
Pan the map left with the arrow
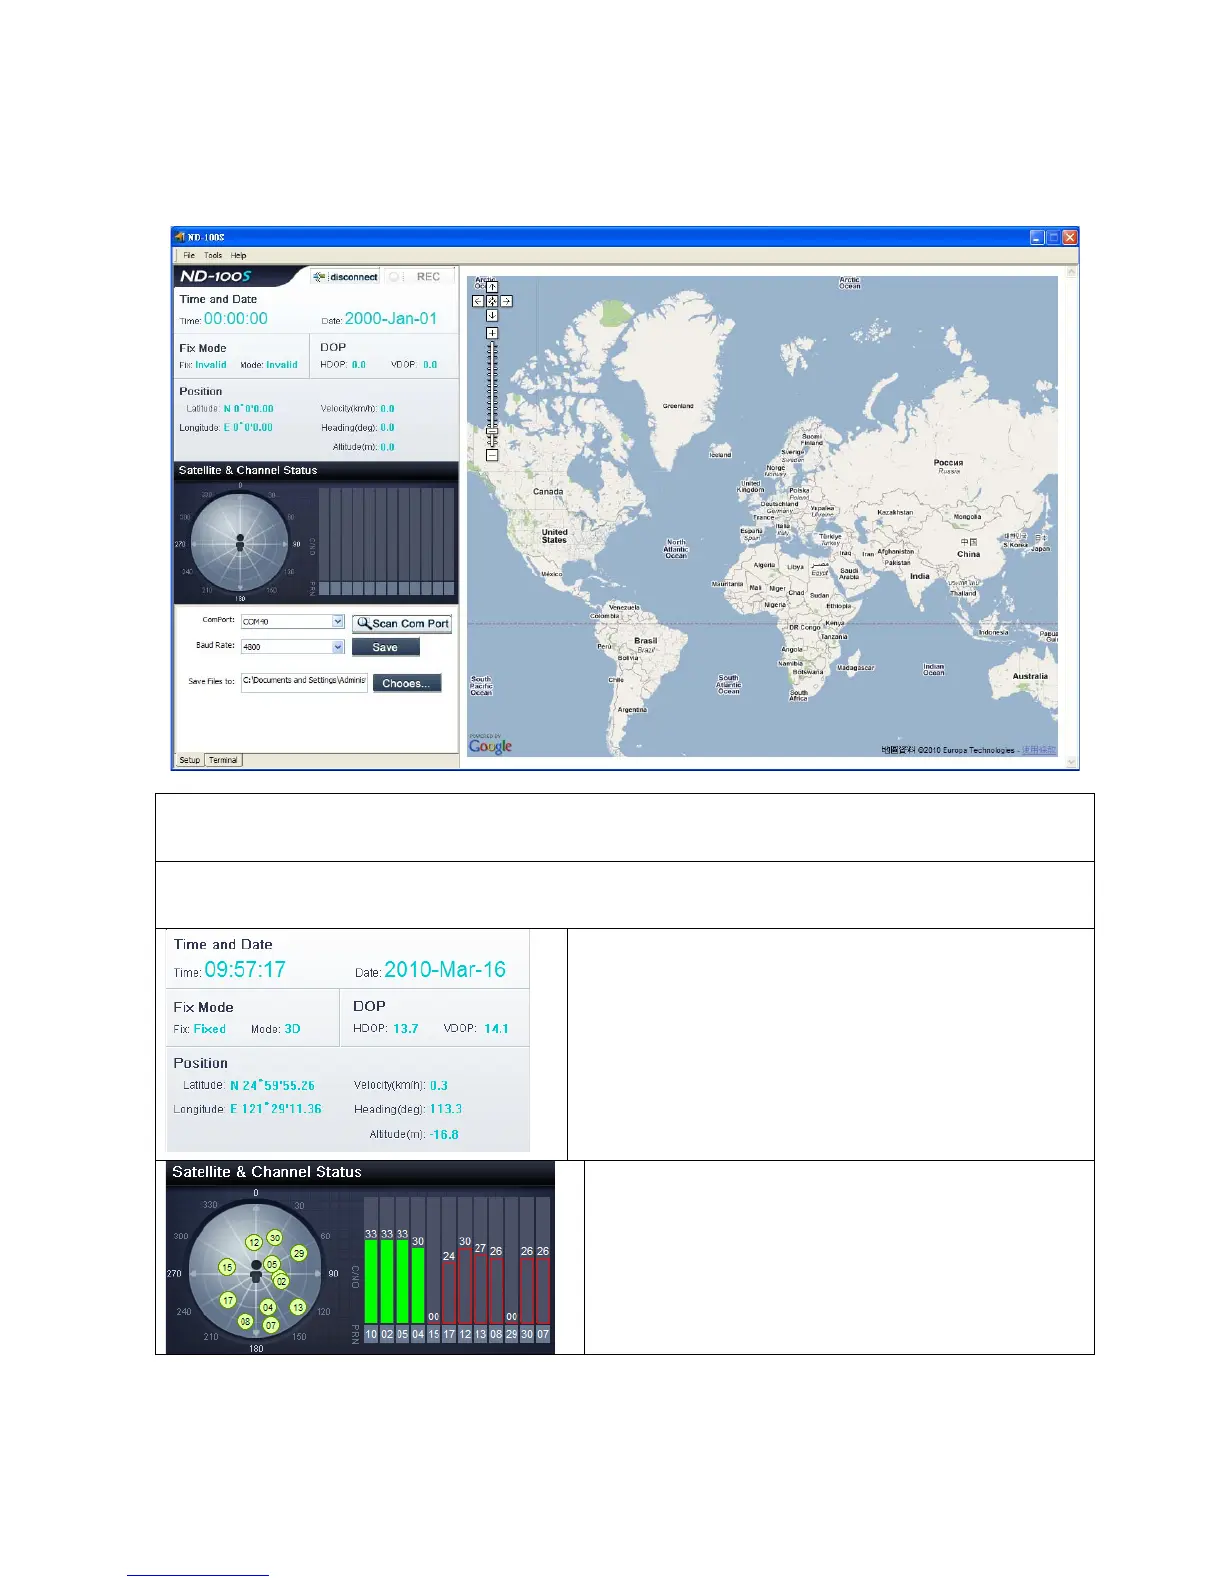click(478, 301)
